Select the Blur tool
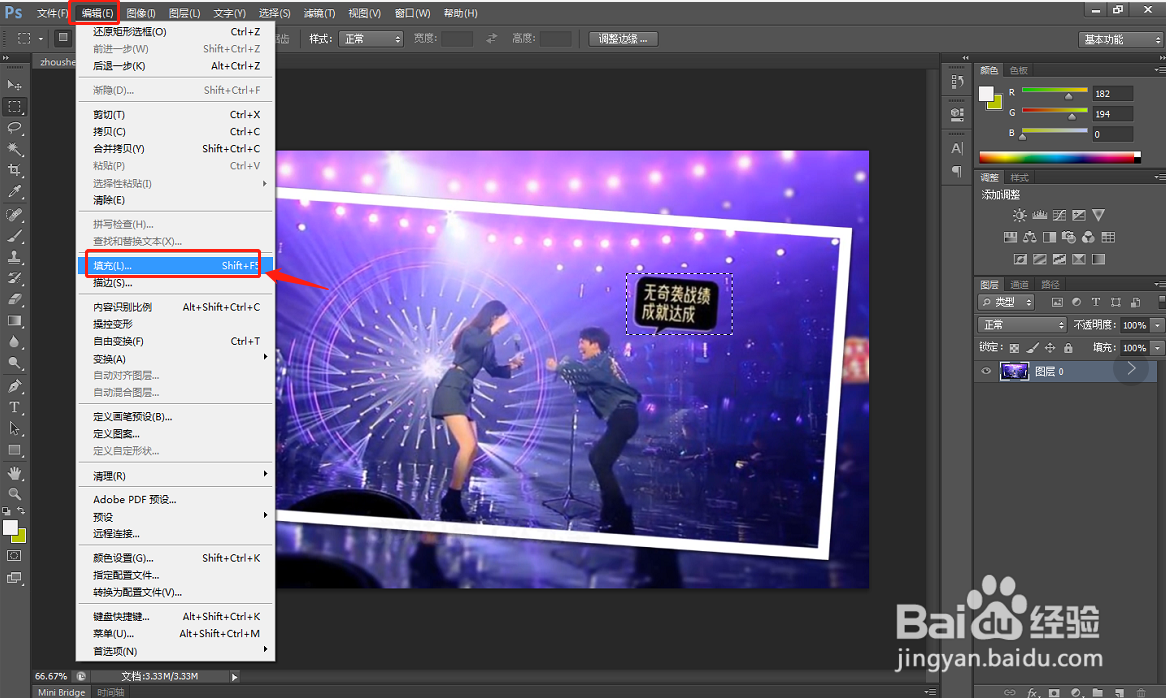The image size is (1166, 698). pos(14,342)
